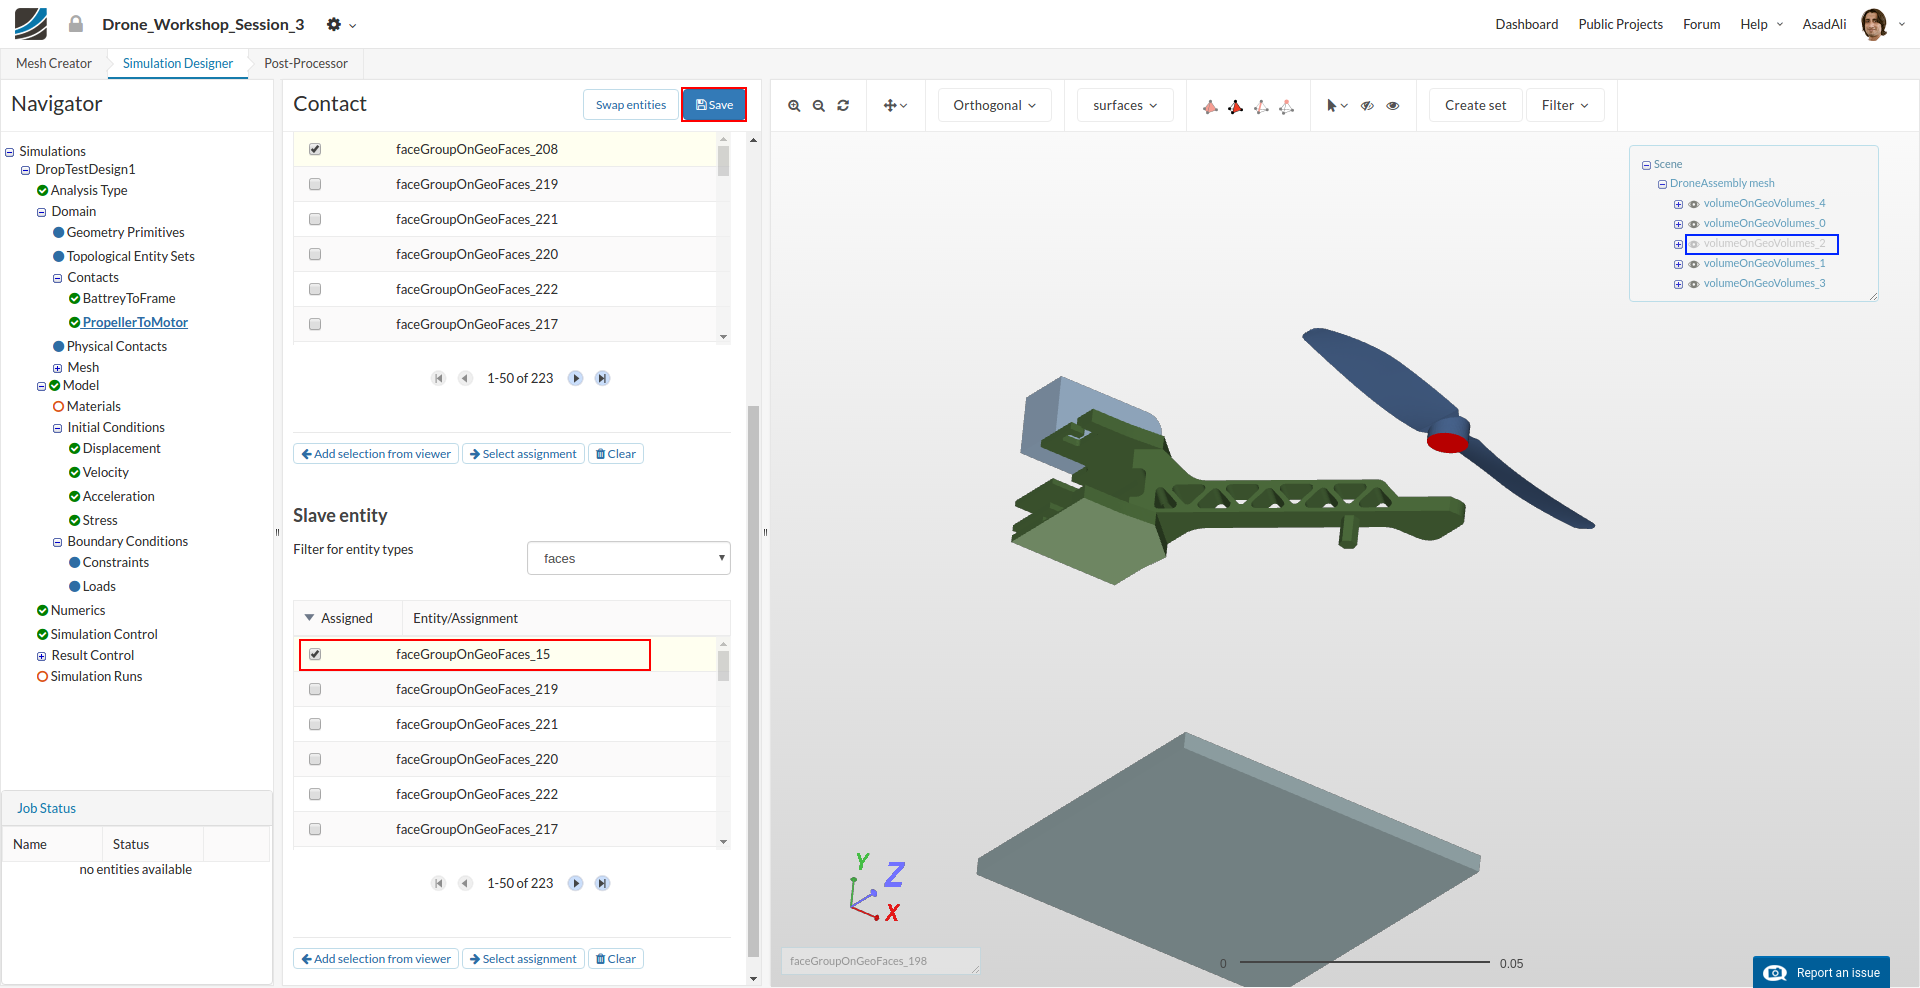Switch to the Post-Processor tab
Viewport: 1920px width, 988px height.
click(x=306, y=63)
